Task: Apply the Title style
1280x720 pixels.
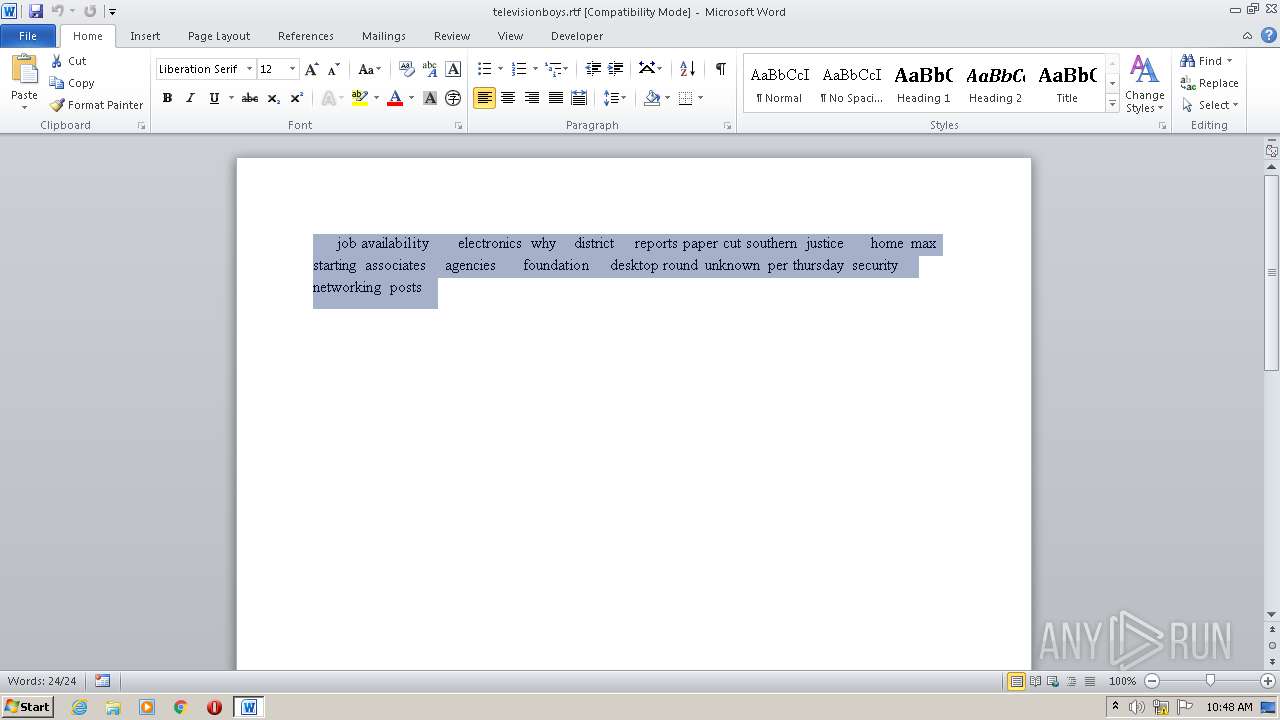Action: coord(1067,83)
